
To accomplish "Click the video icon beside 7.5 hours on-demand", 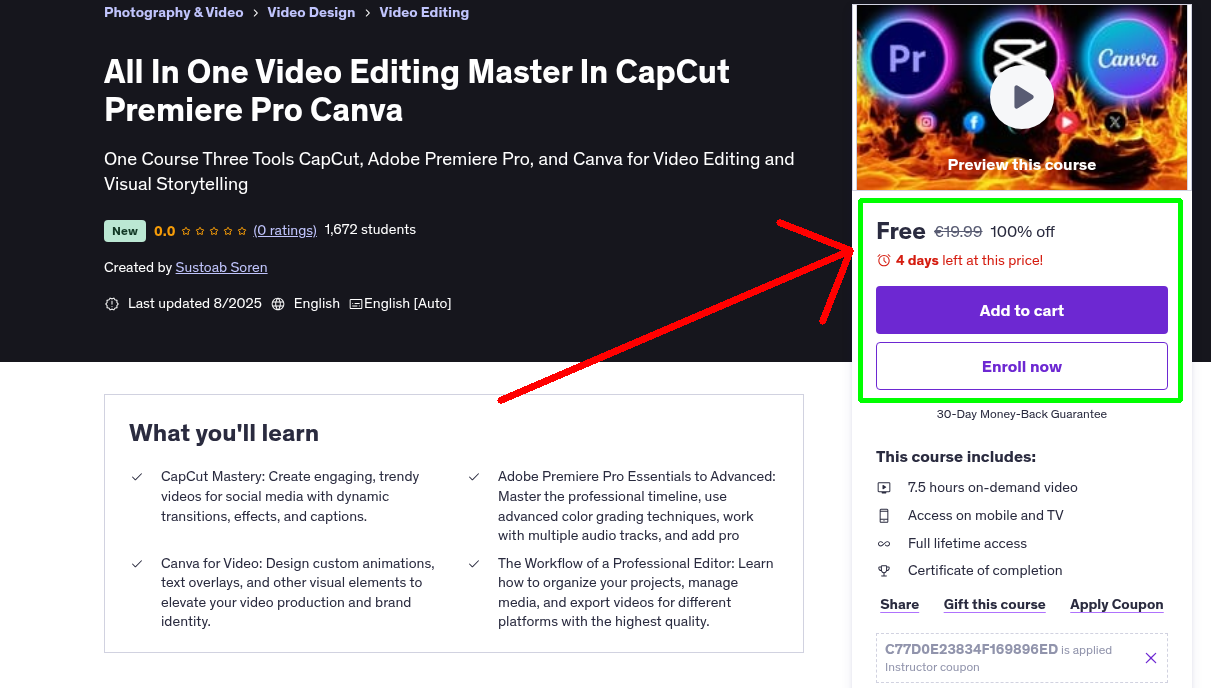I will click(x=884, y=488).
